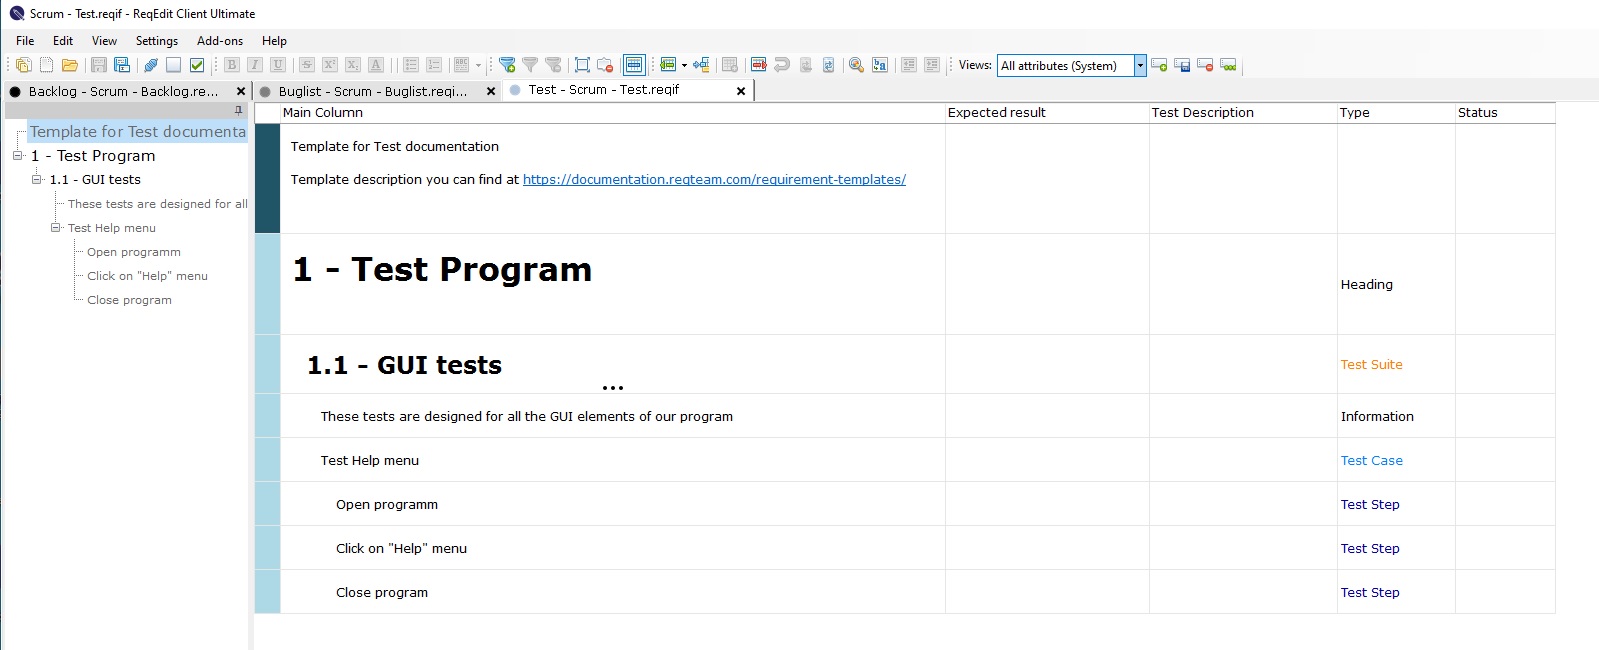
Task: Open the Help menu
Action: (x=274, y=41)
